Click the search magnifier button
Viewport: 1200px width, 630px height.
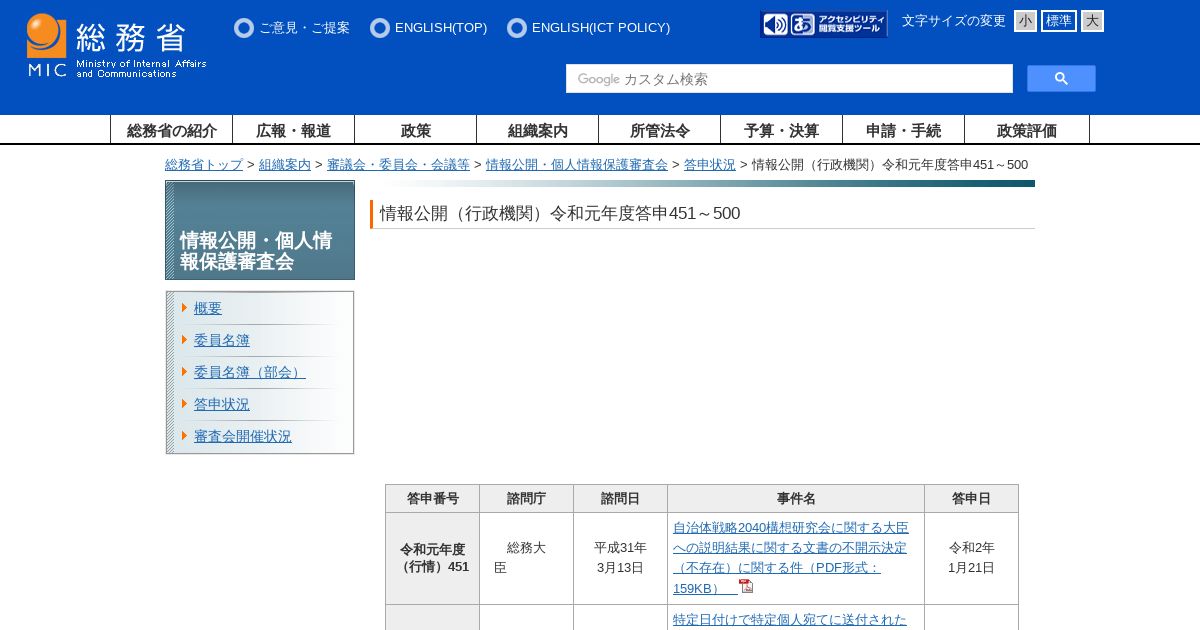click(x=1061, y=79)
